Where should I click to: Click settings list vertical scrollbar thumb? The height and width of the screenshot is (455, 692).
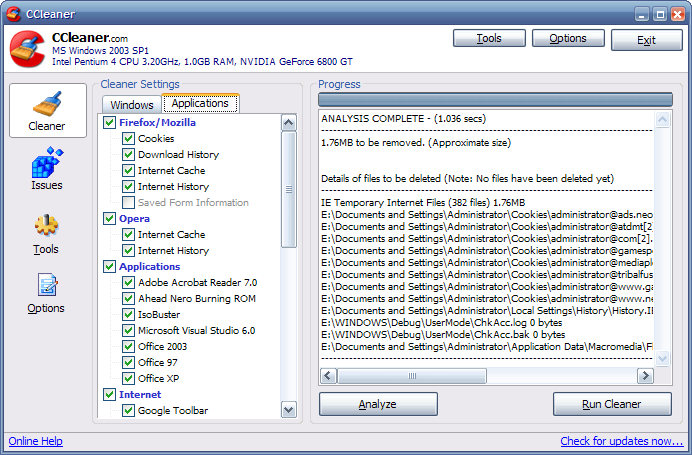point(289,190)
